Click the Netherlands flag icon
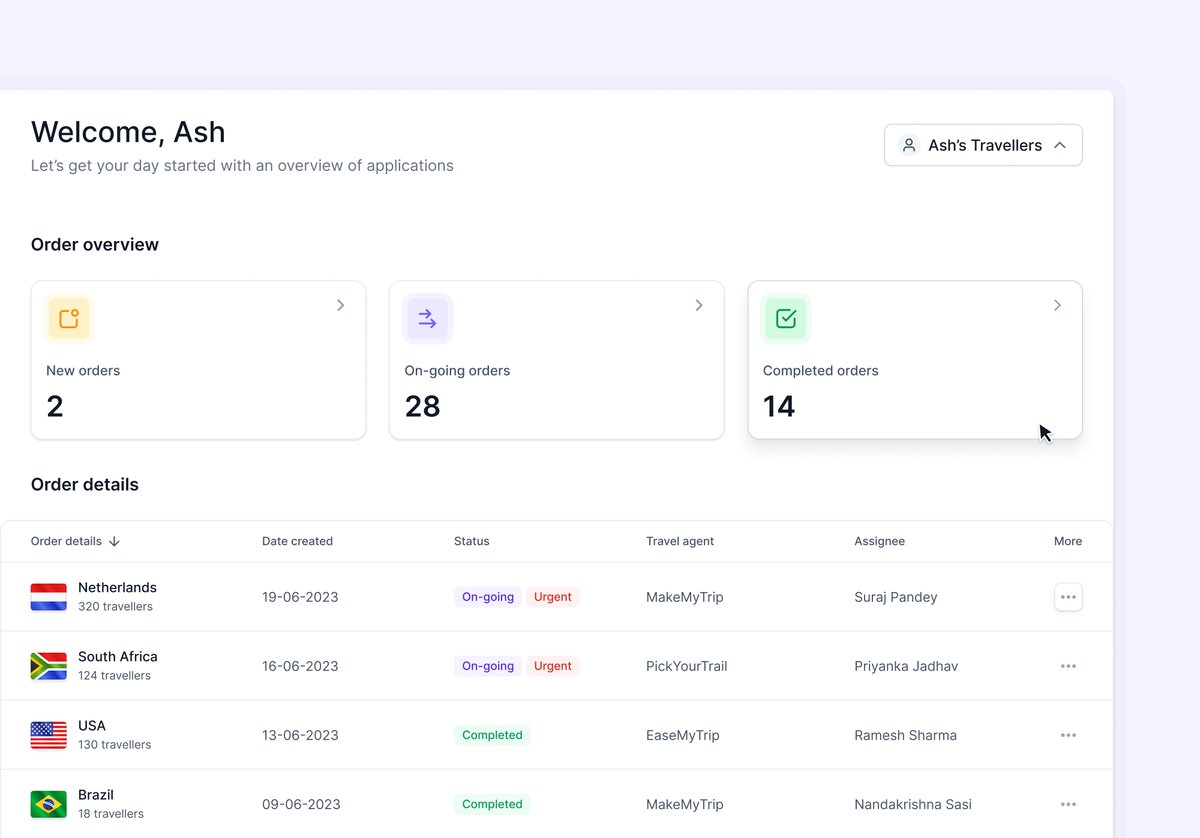The height and width of the screenshot is (838, 1200). 48,596
